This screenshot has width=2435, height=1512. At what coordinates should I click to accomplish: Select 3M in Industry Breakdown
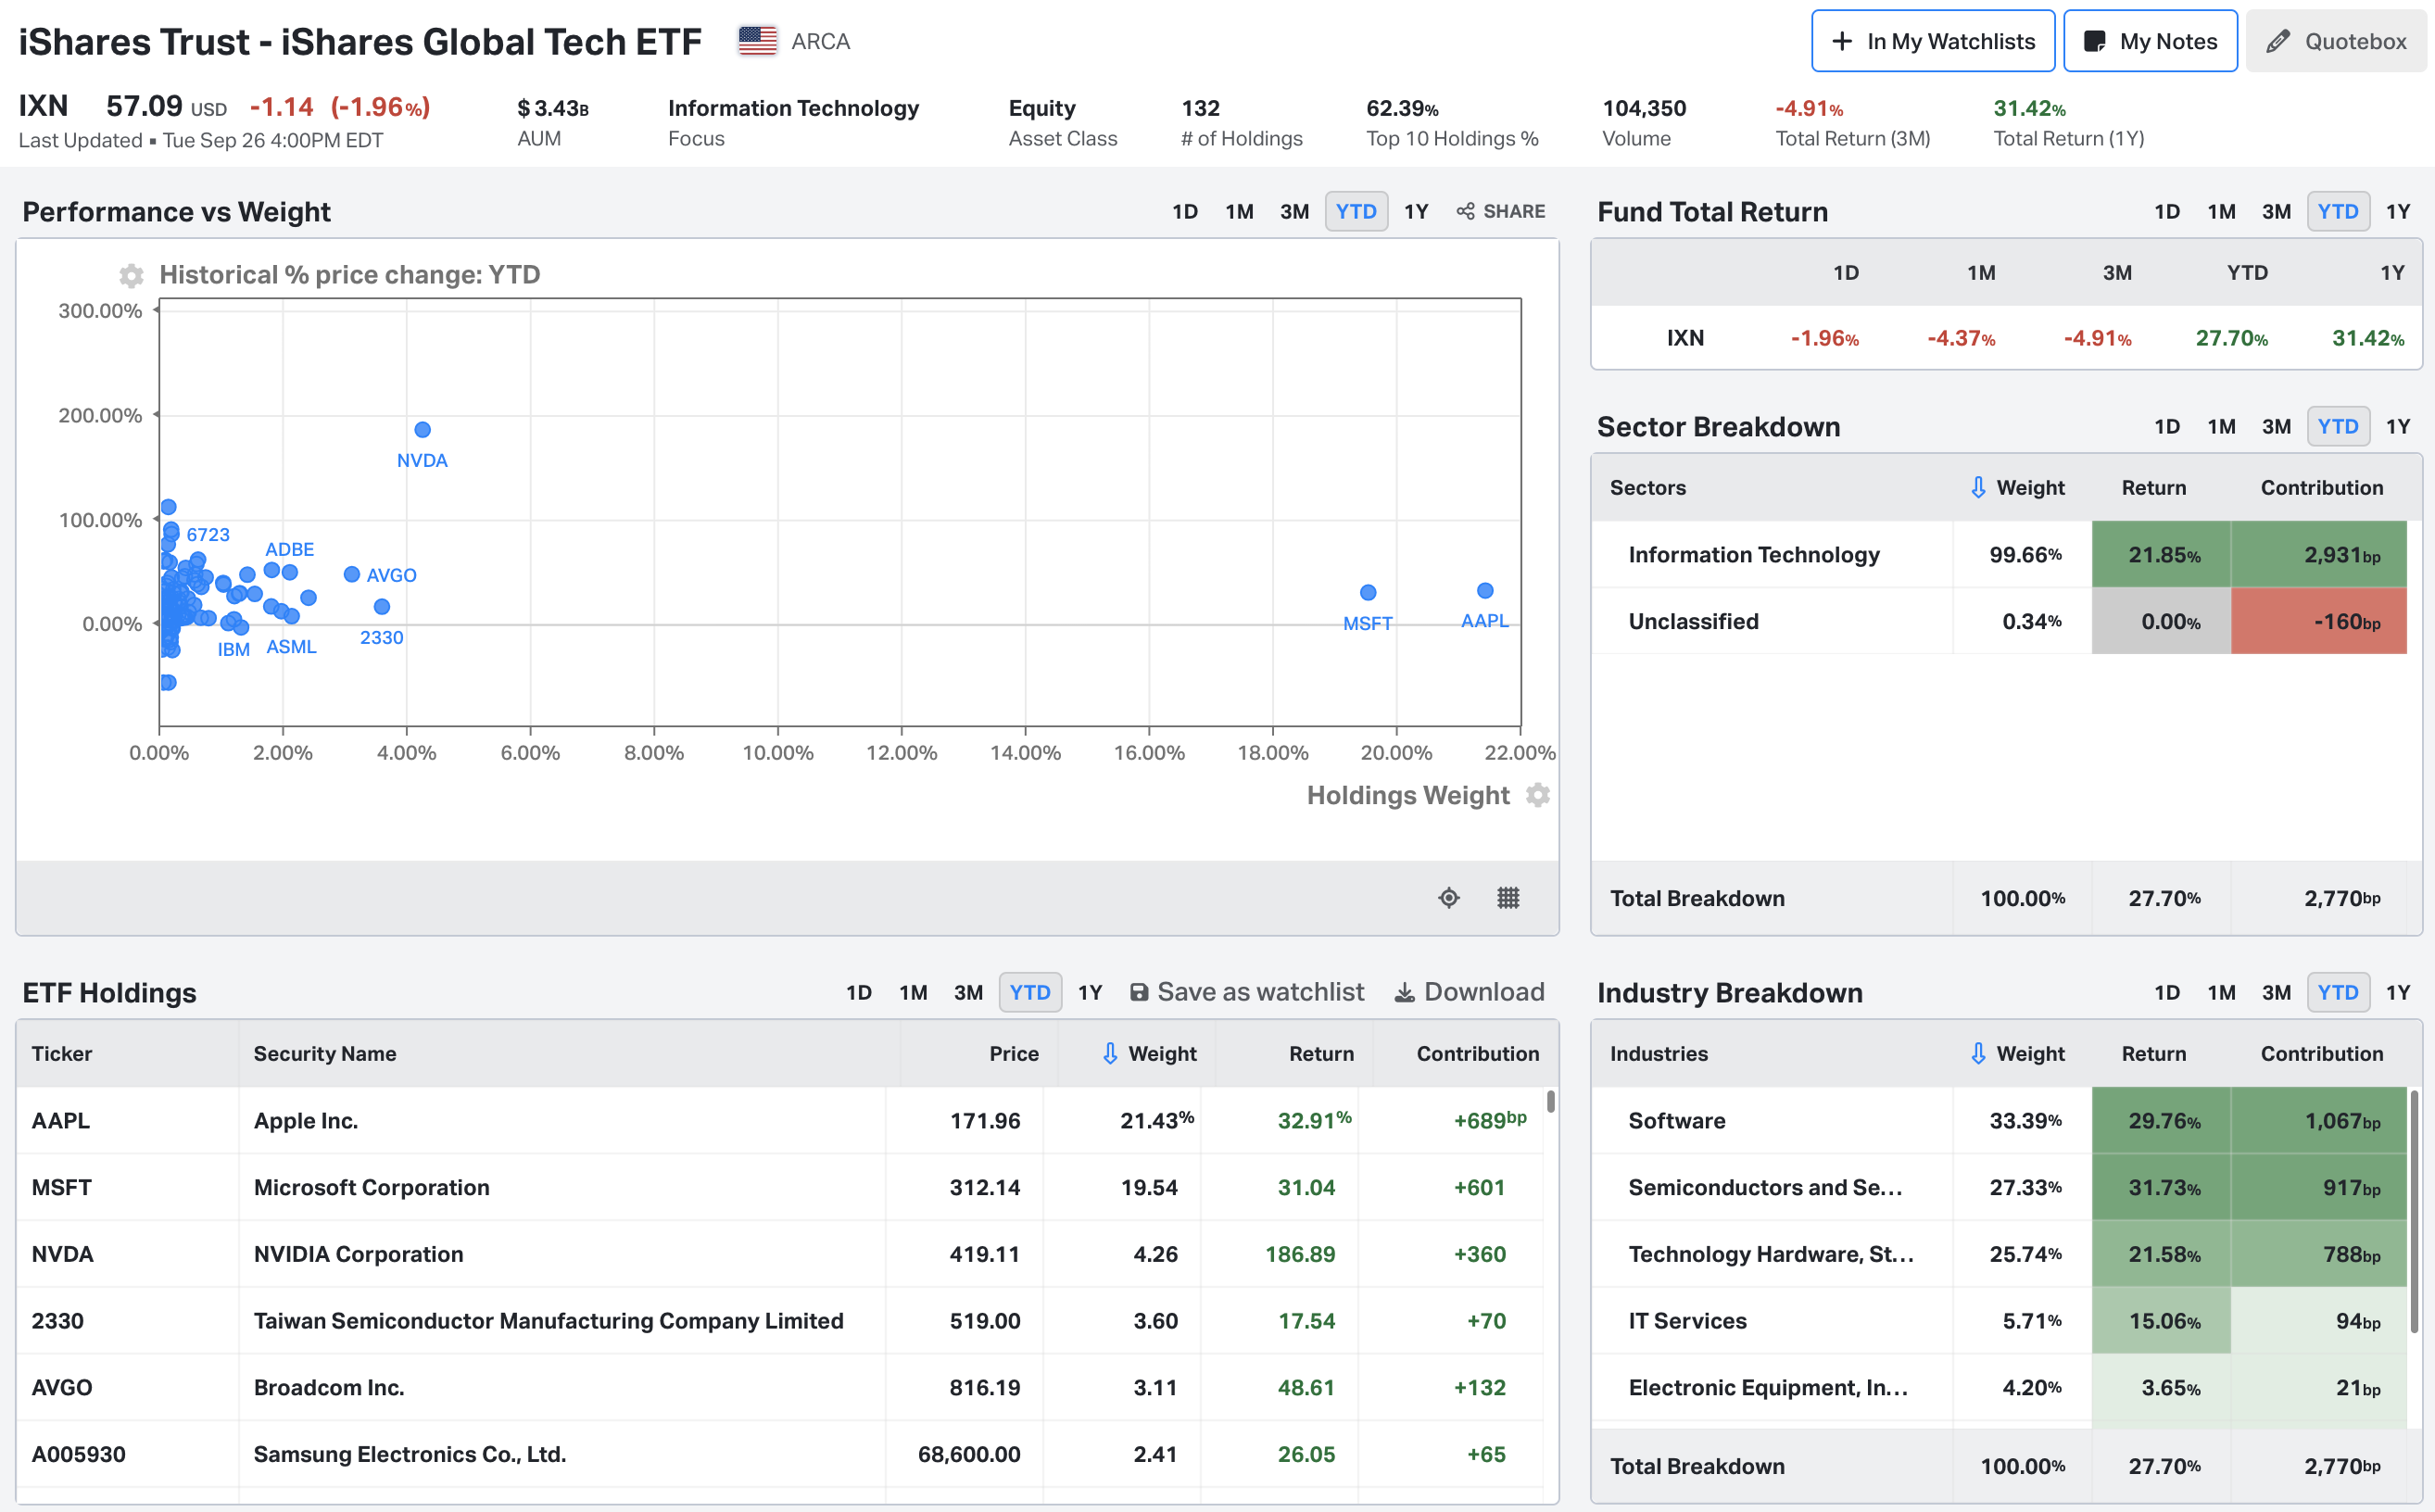(x=2276, y=992)
